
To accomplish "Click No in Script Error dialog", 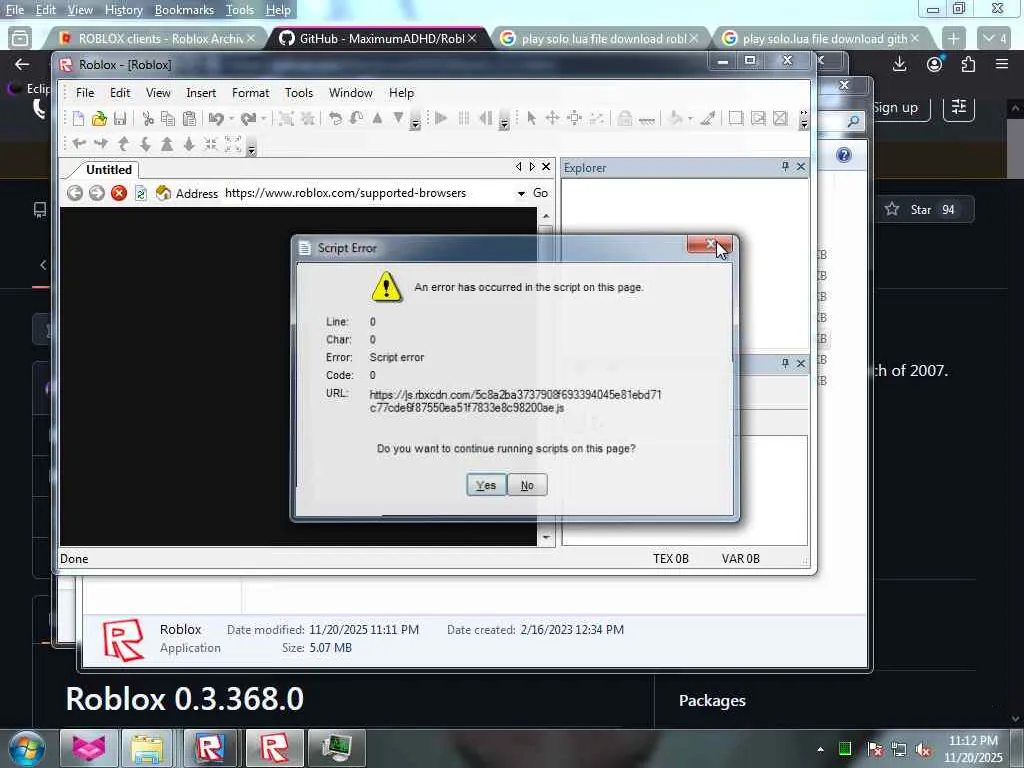I will click(527, 485).
